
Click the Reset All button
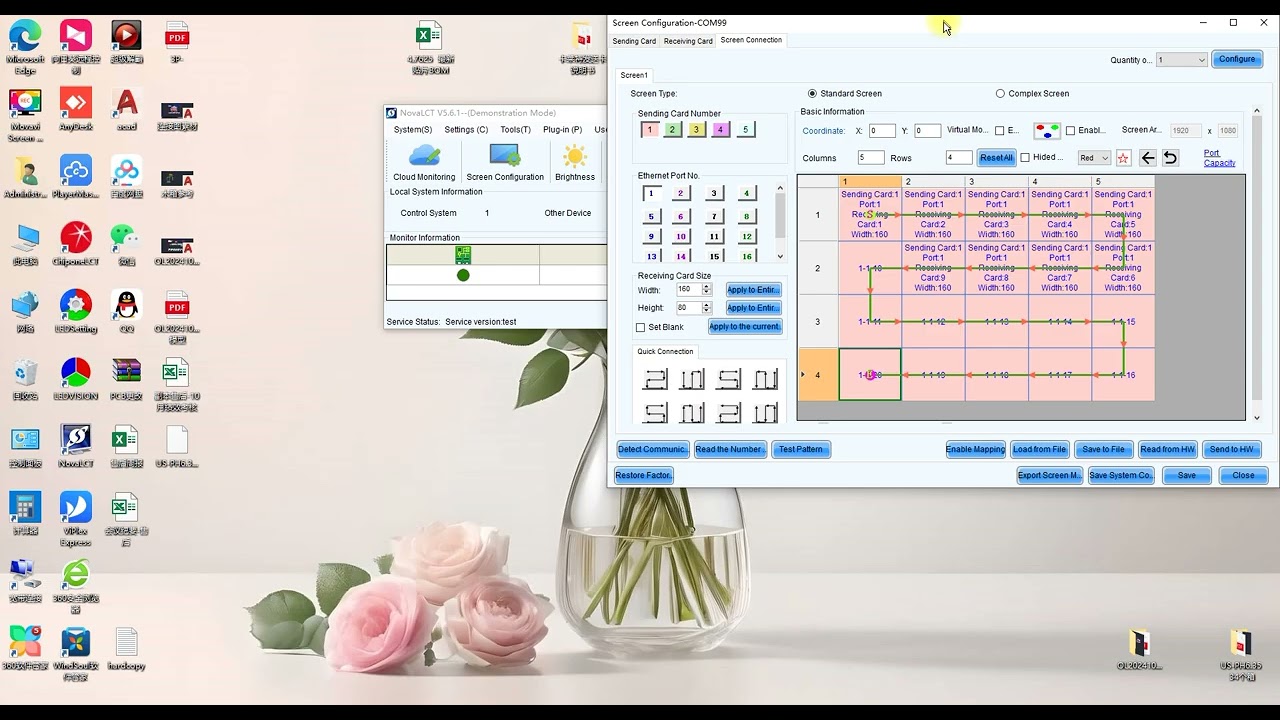(996, 158)
